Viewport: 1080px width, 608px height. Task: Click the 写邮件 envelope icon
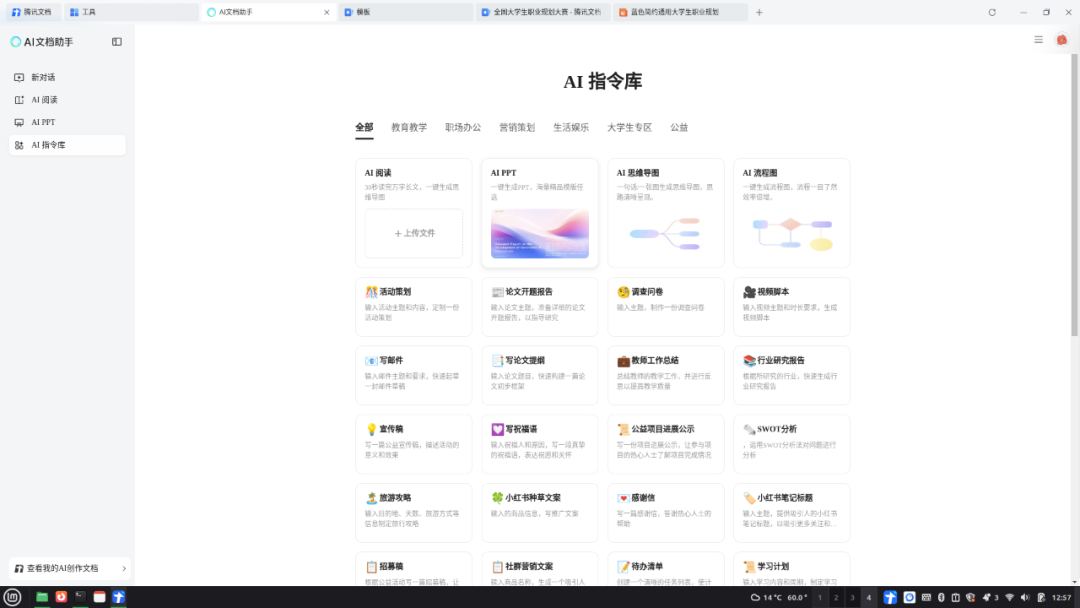point(371,361)
